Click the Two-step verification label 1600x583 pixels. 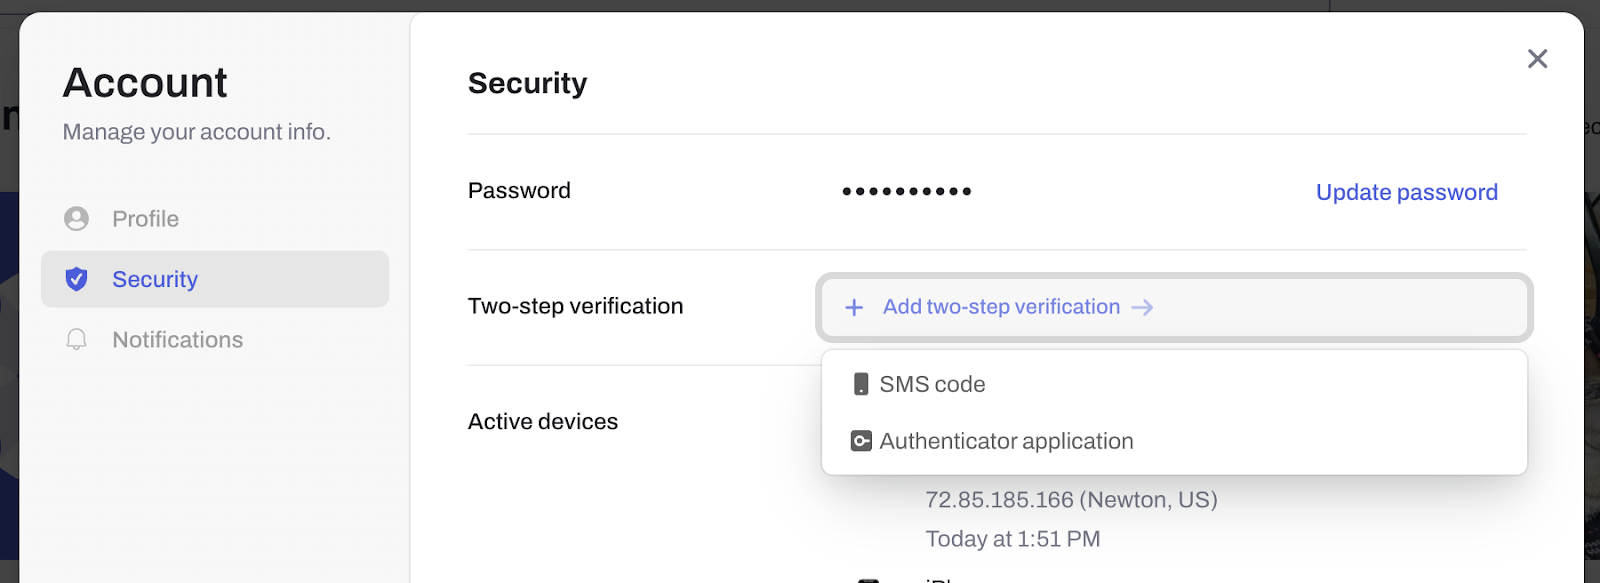(575, 306)
